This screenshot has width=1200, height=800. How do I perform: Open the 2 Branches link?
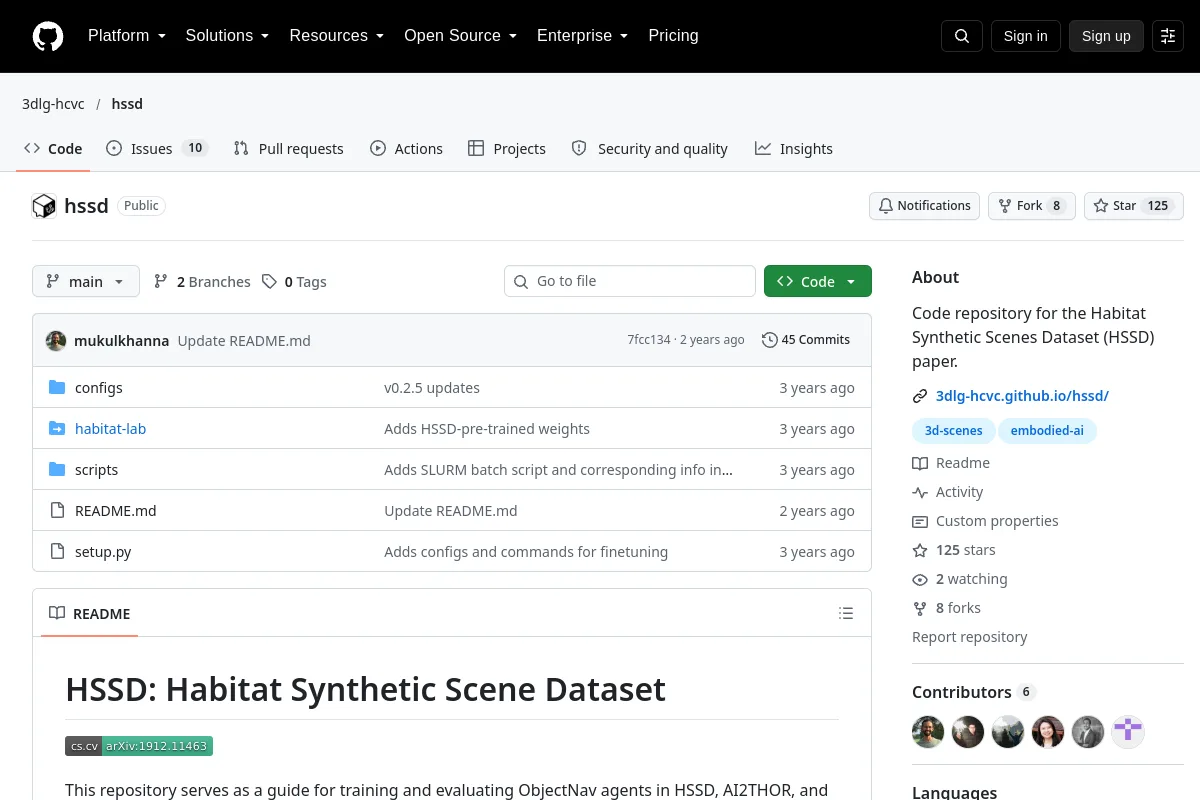coord(202,282)
